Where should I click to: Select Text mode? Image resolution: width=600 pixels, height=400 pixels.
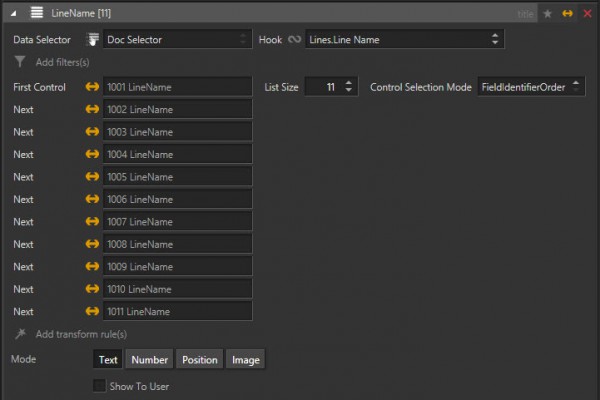[x=108, y=360]
